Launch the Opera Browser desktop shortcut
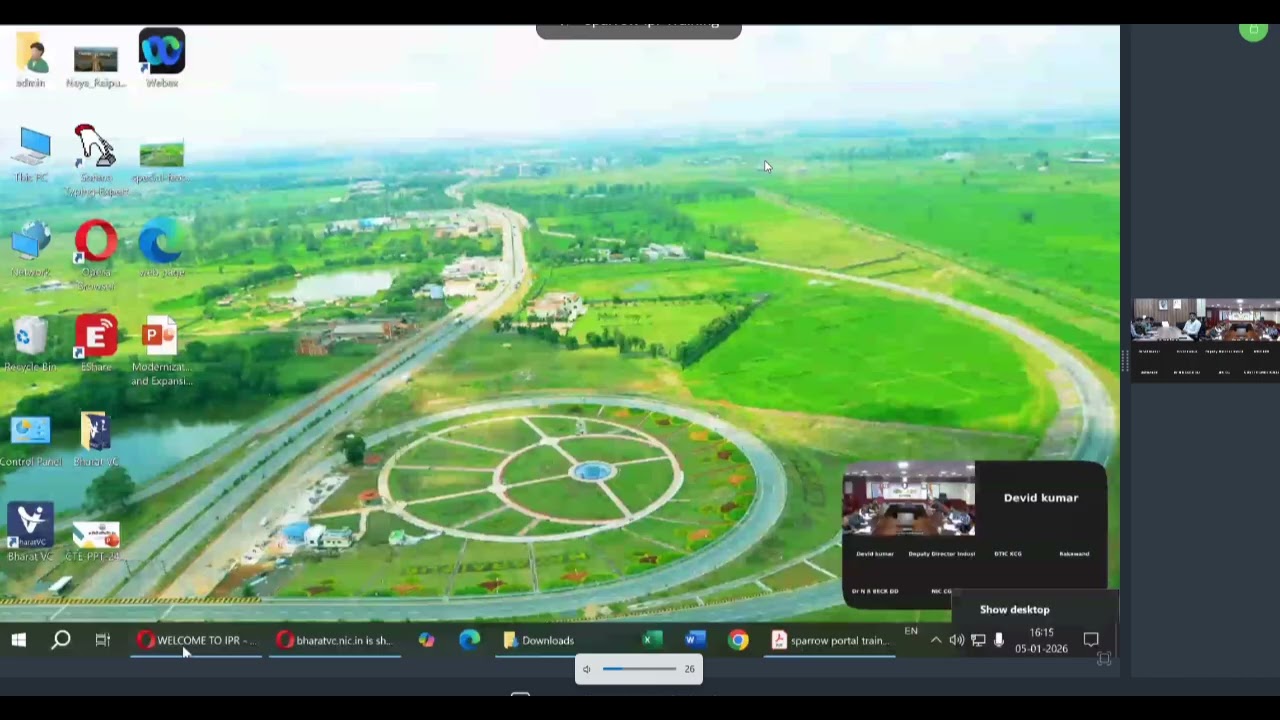 coord(96,254)
